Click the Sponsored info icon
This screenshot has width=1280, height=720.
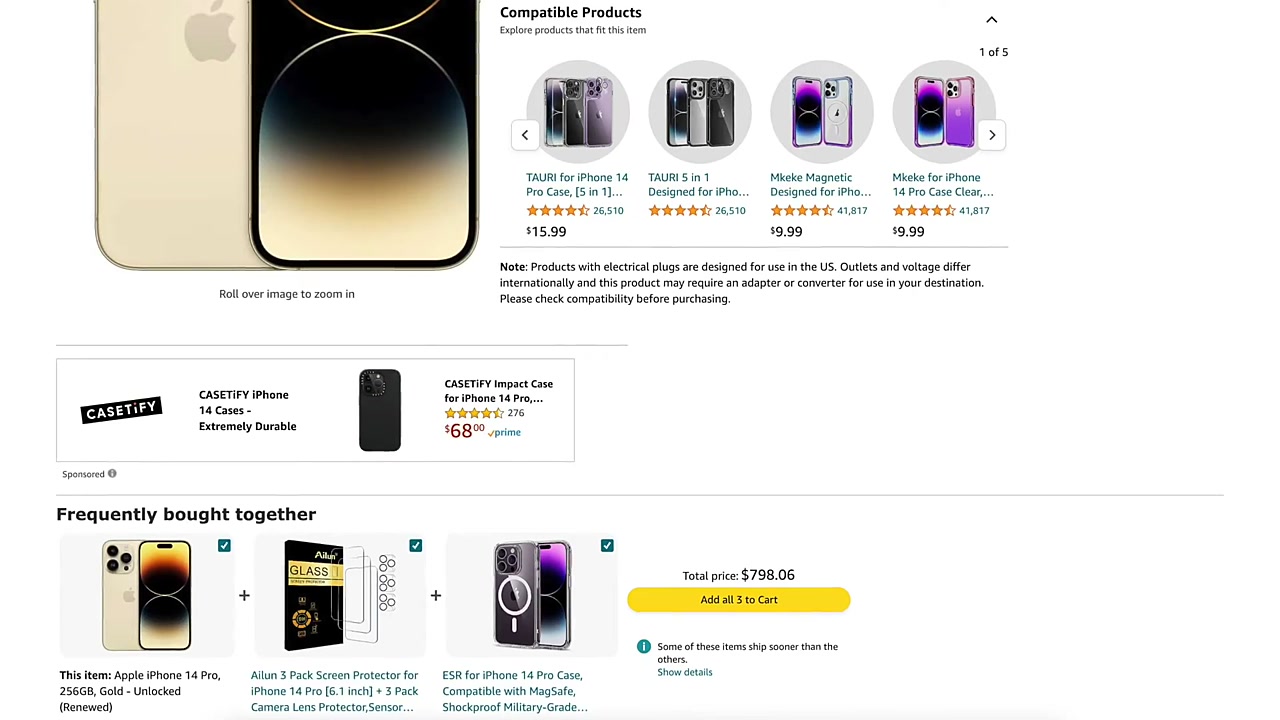112,474
